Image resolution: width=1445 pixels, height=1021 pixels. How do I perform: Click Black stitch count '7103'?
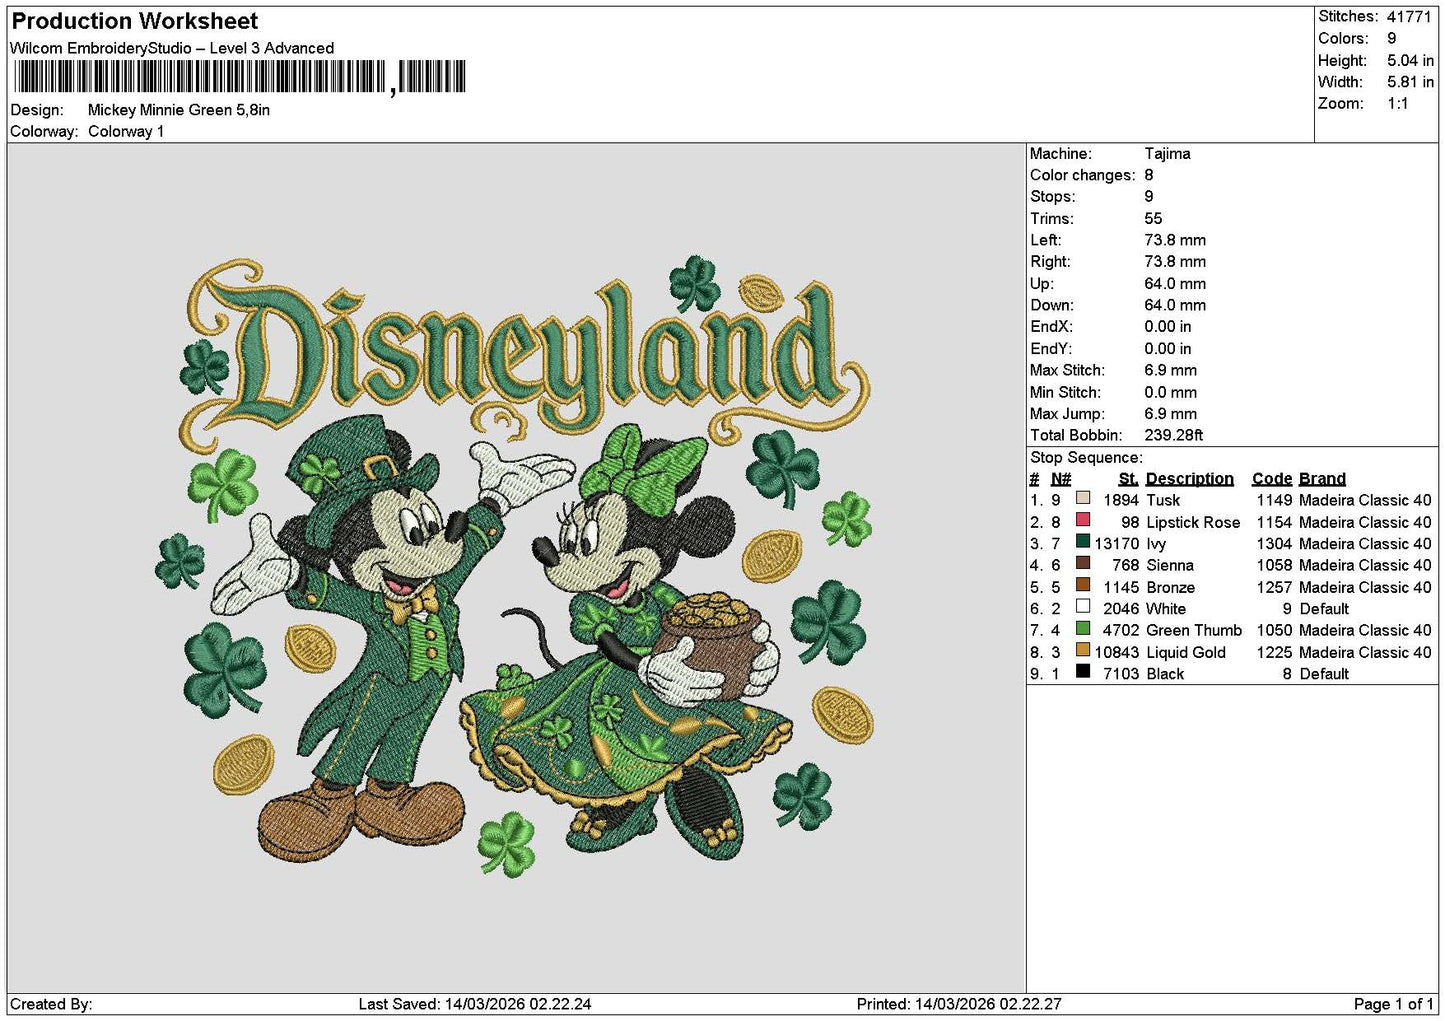[x=1121, y=674]
